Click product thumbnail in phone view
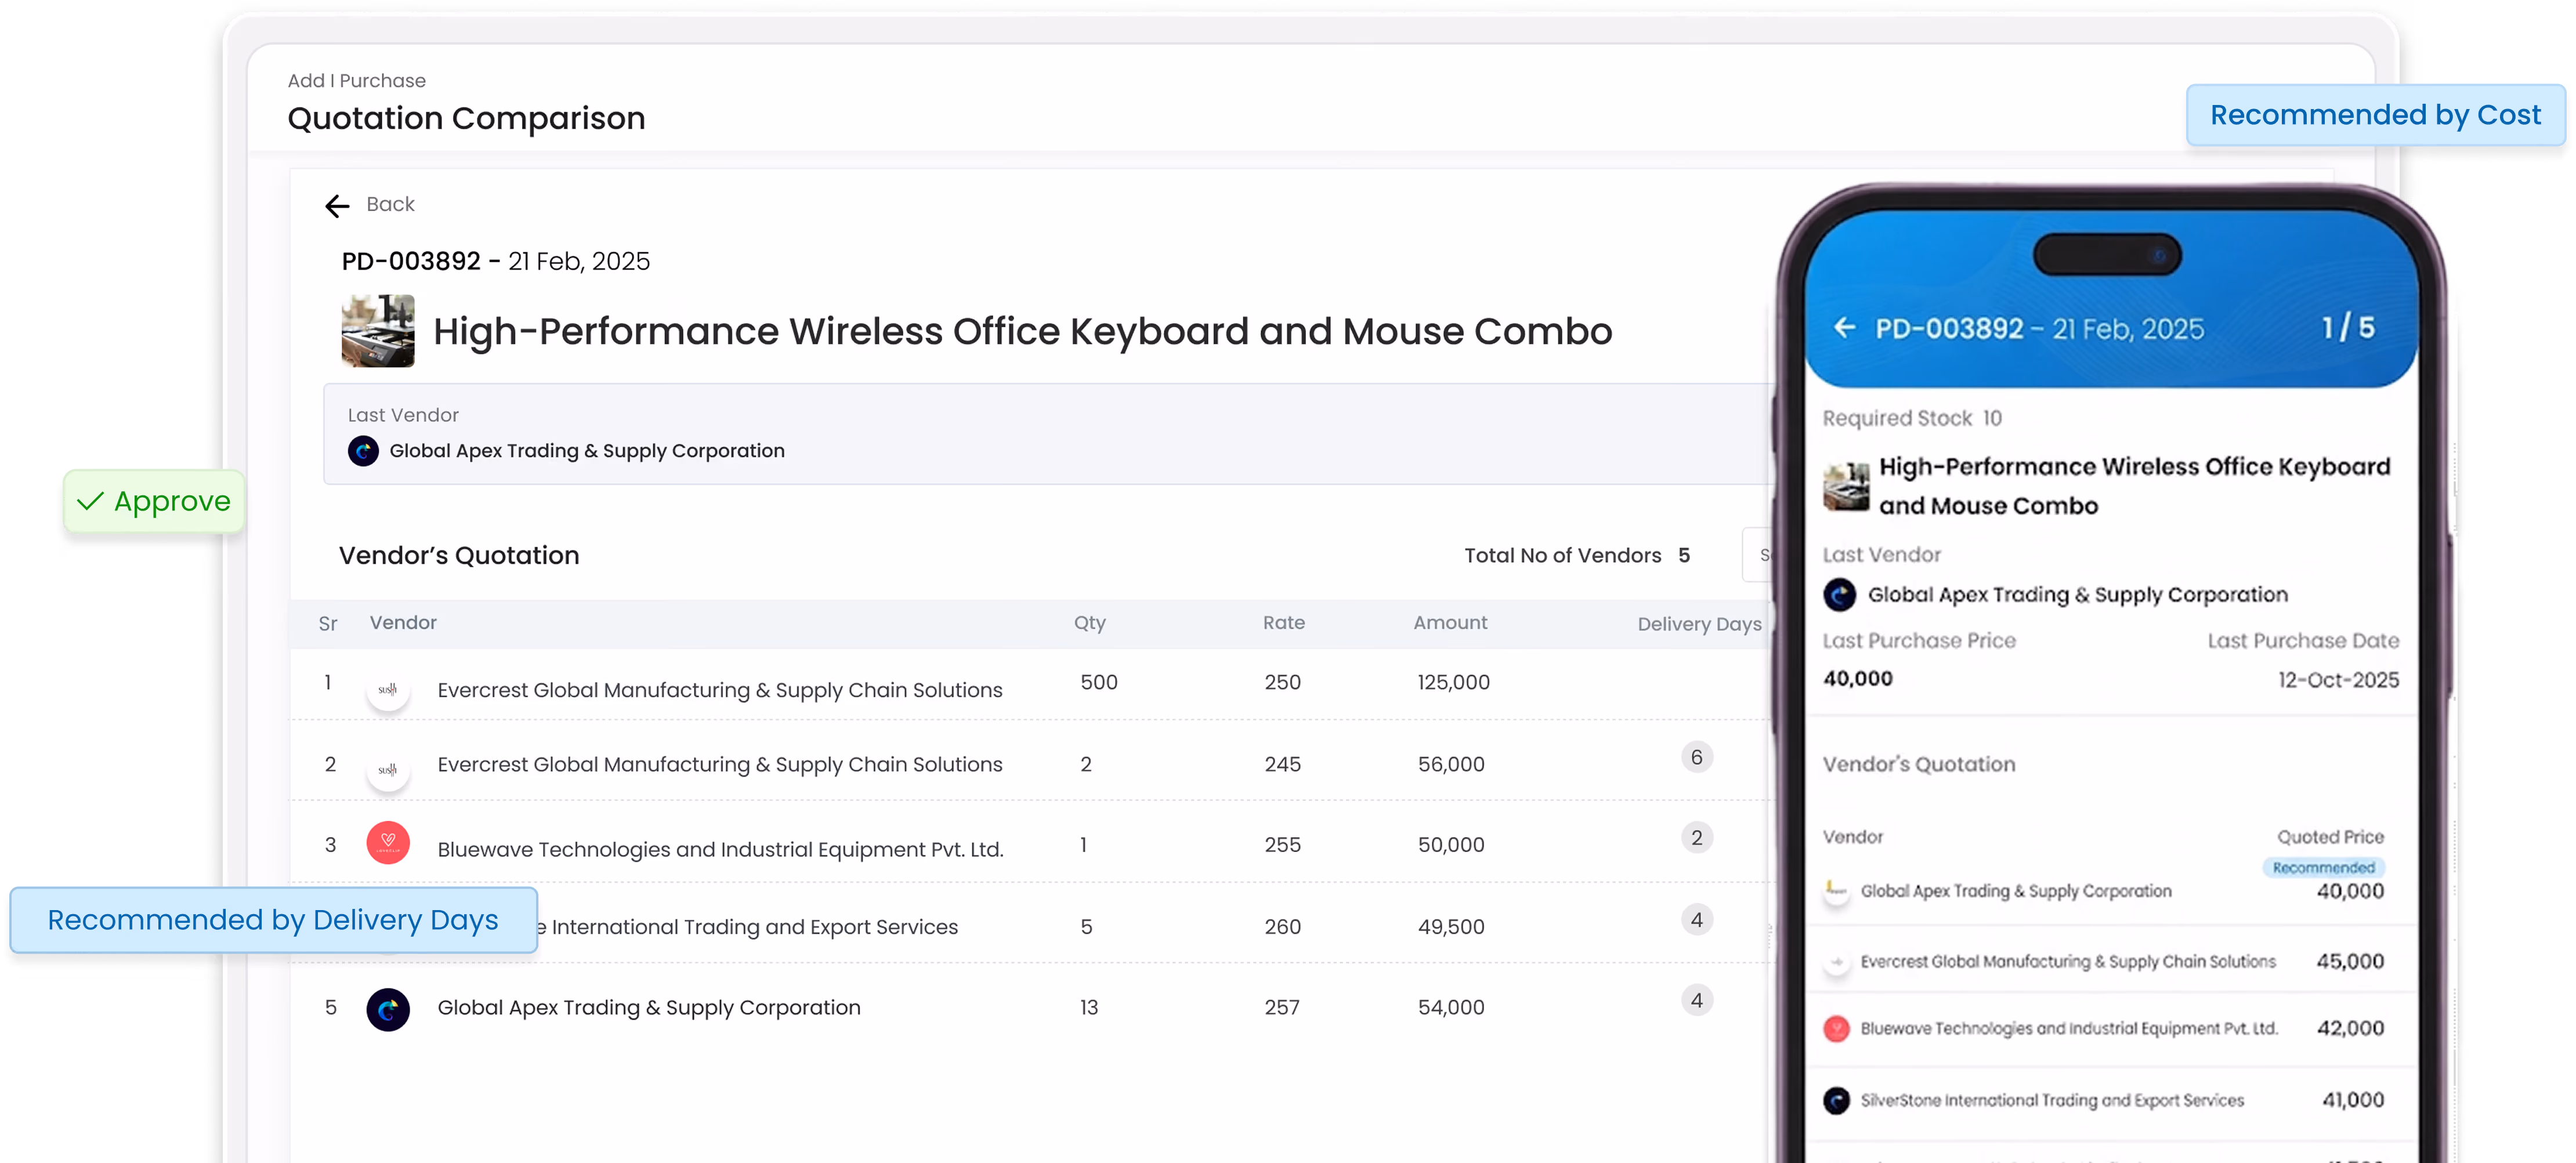 [1846, 487]
